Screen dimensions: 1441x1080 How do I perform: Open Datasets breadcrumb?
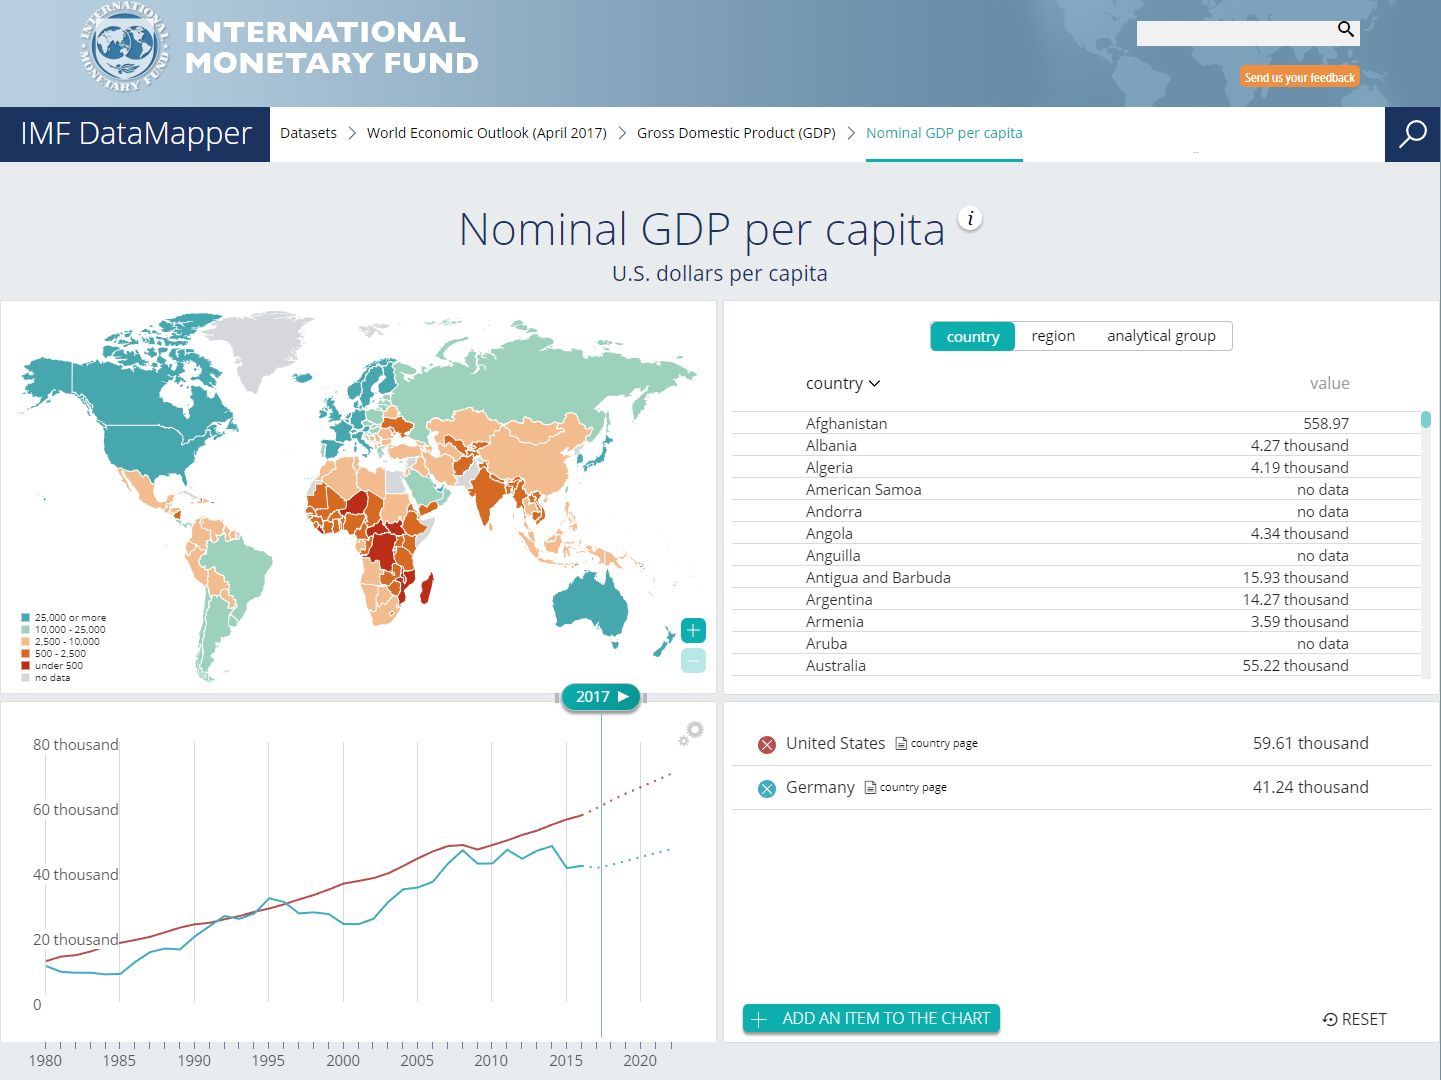click(x=308, y=133)
